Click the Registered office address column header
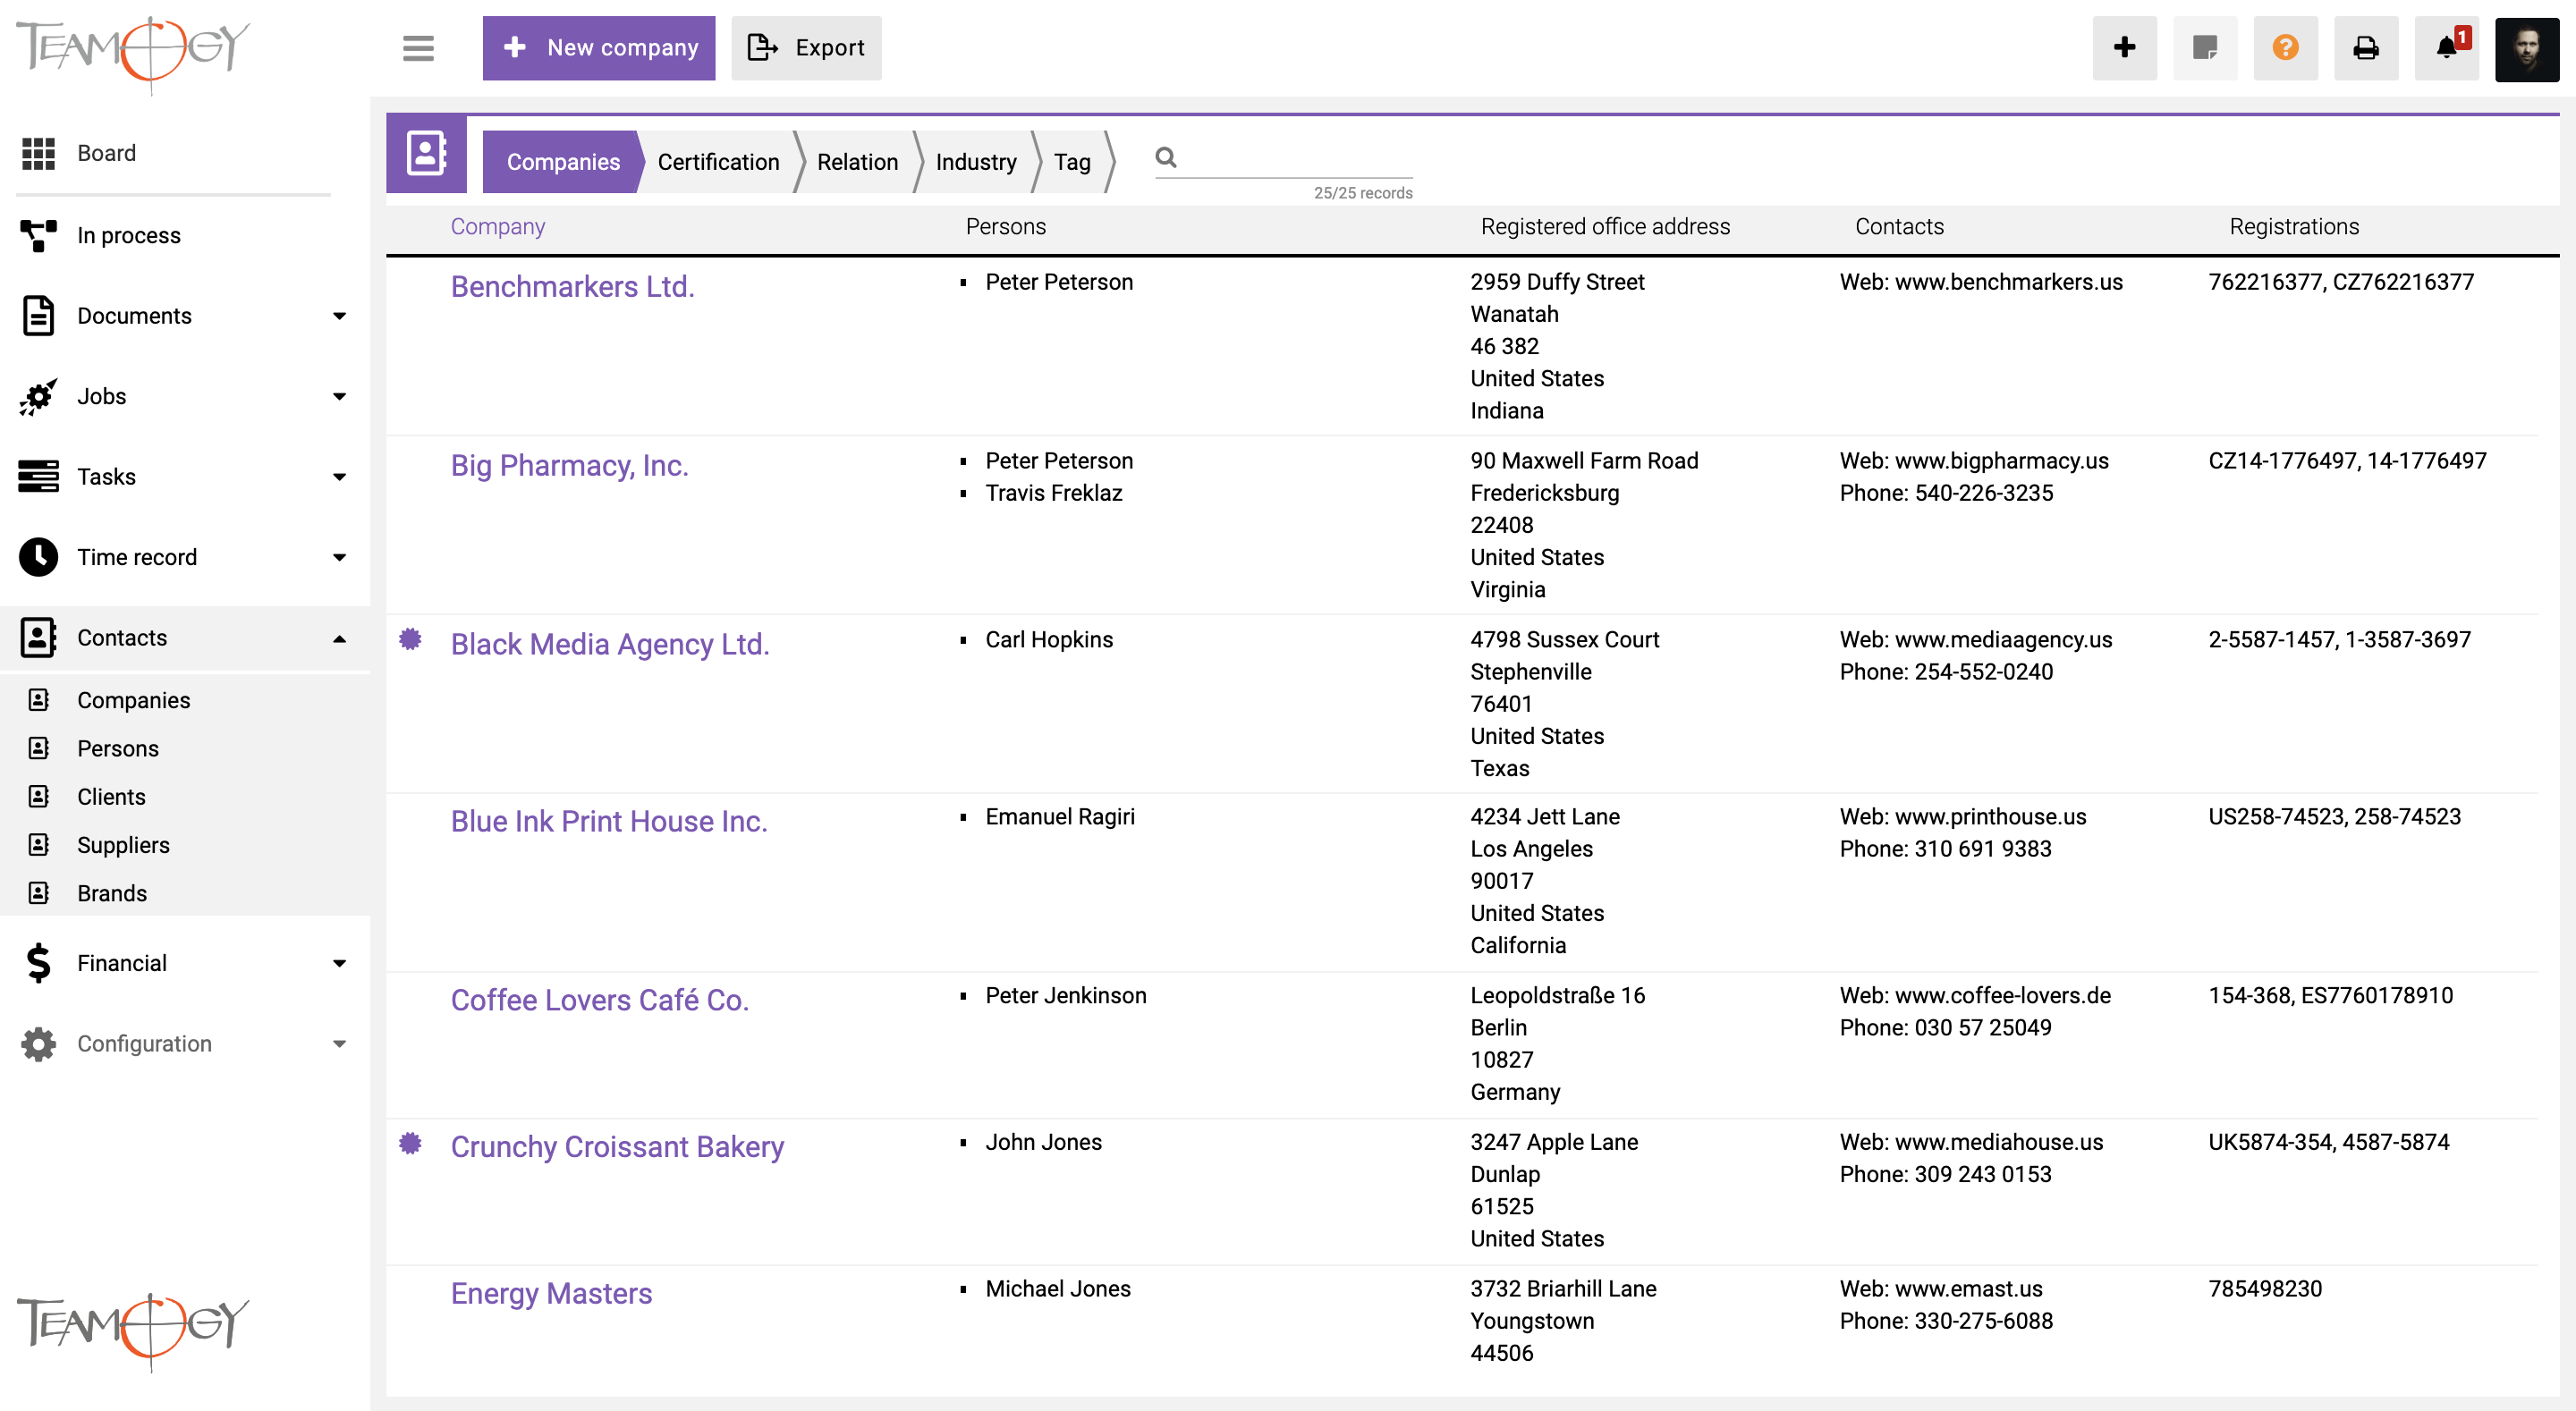2576x1411 pixels. [x=1605, y=227]
